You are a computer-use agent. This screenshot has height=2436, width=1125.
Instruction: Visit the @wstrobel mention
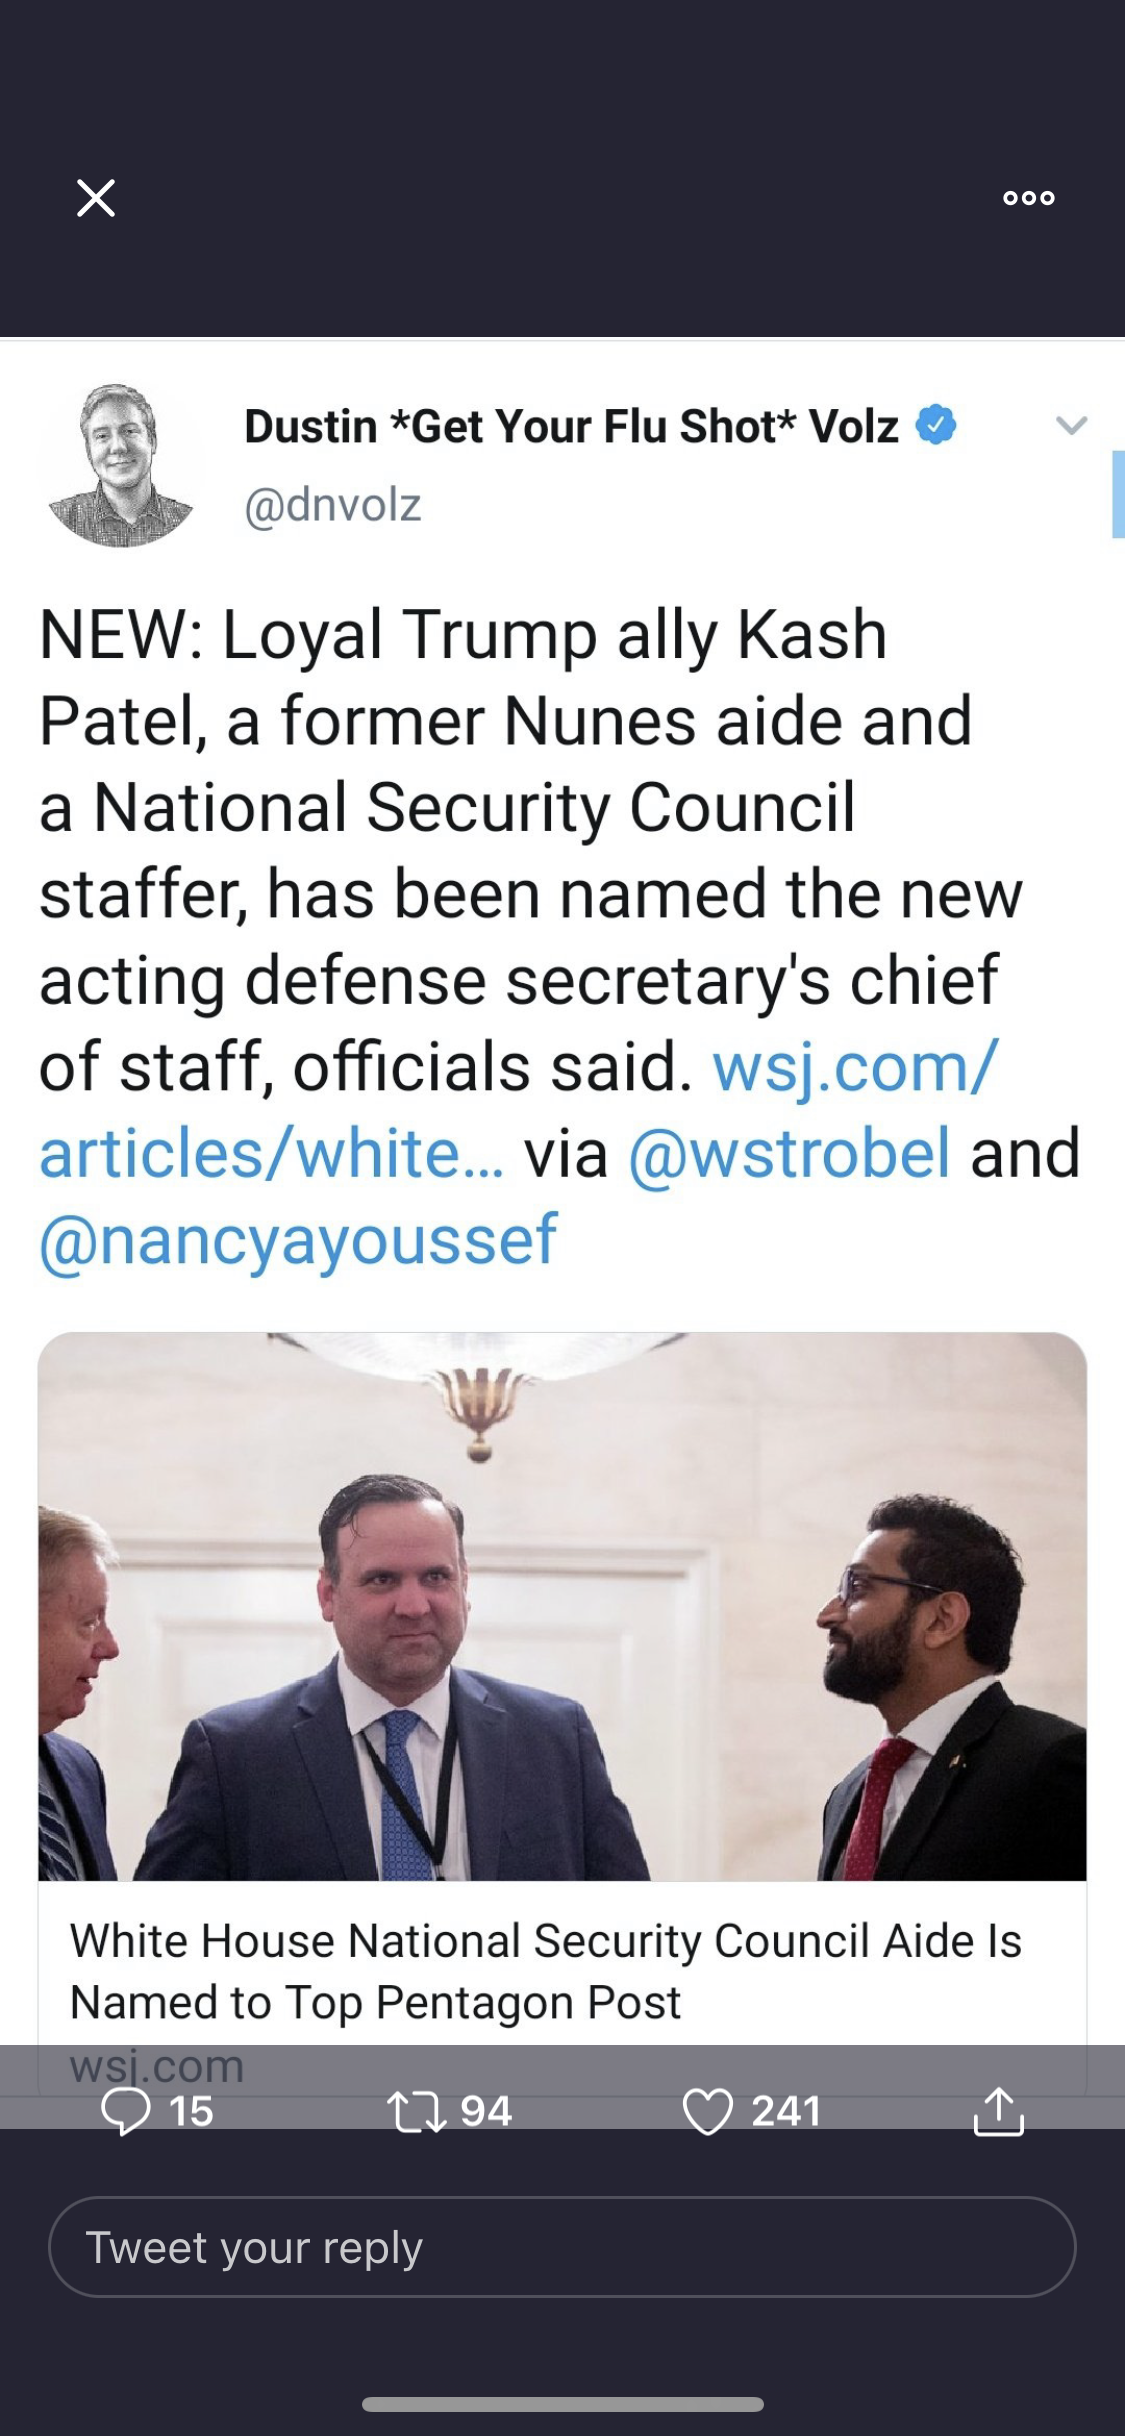point(789,1153)
